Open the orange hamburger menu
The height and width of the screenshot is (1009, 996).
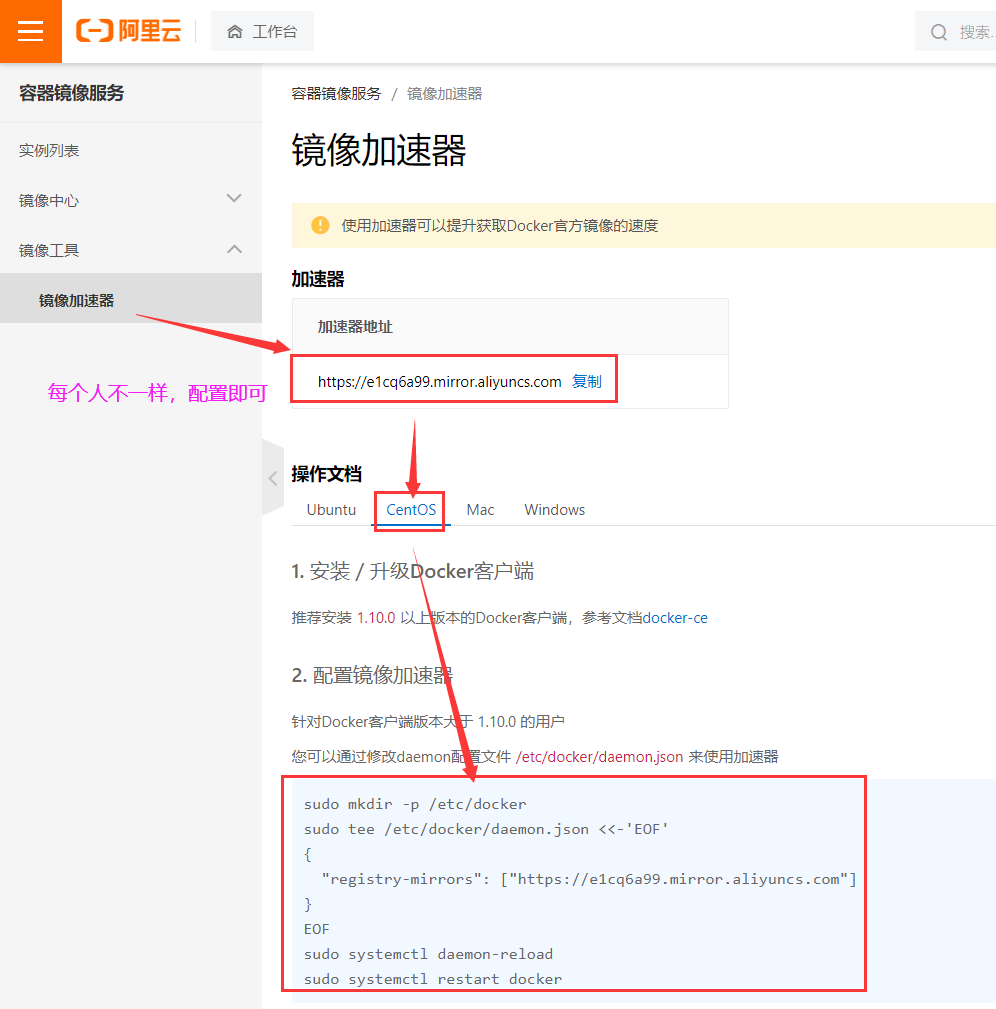[x=31, y=31]
